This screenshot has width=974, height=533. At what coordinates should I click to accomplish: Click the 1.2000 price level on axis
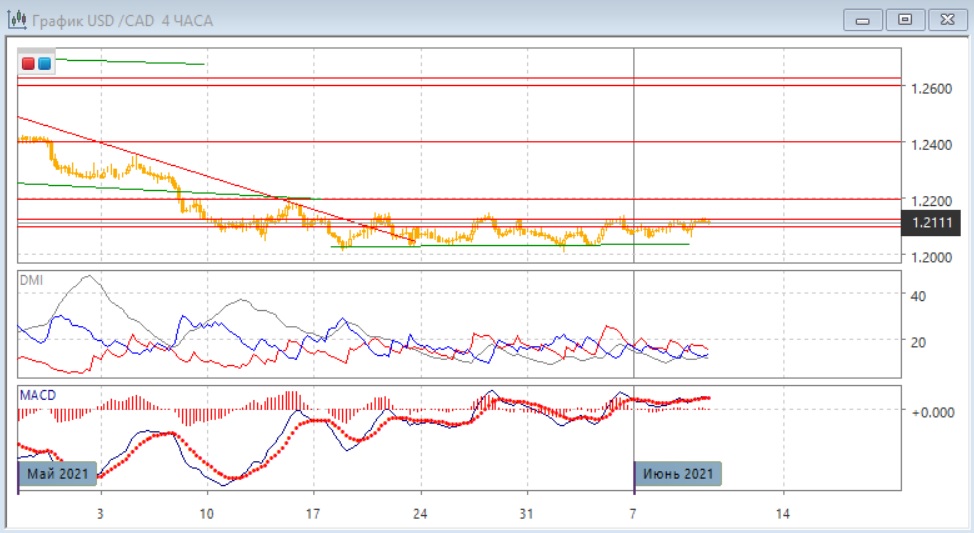pyautogui.click(x=931, y=257)
